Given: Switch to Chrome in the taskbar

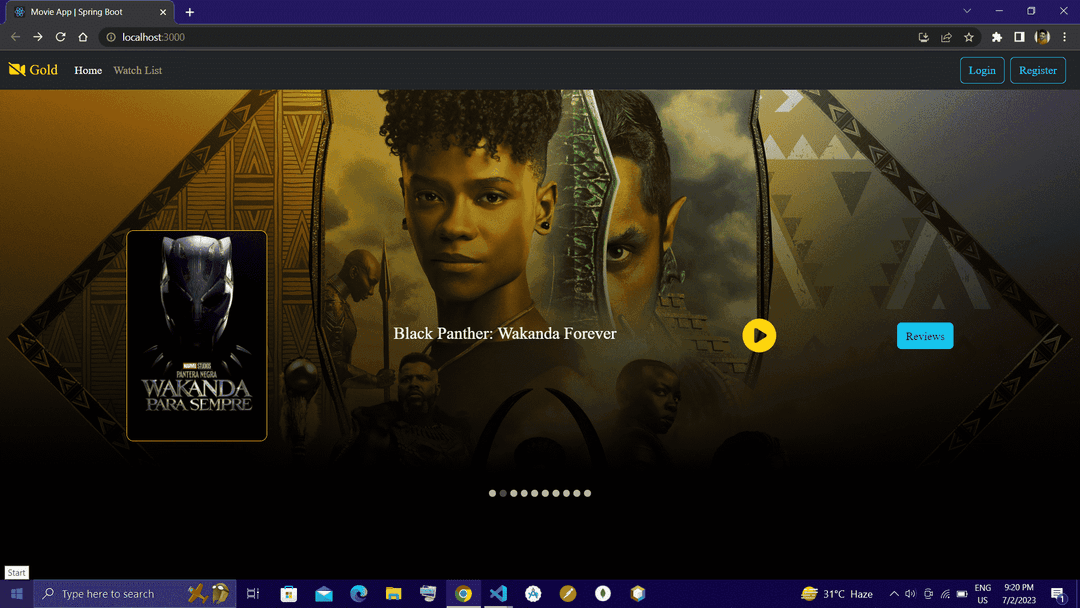Looking at the screenshot, I should [x=464, y=594].
